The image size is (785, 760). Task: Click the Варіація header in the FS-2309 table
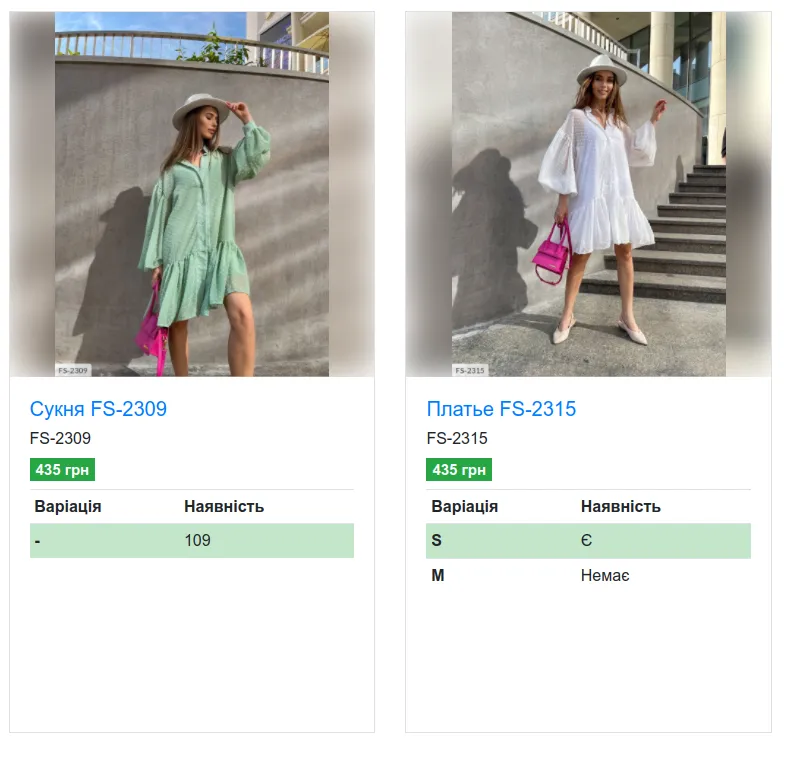tap(68, 507)
